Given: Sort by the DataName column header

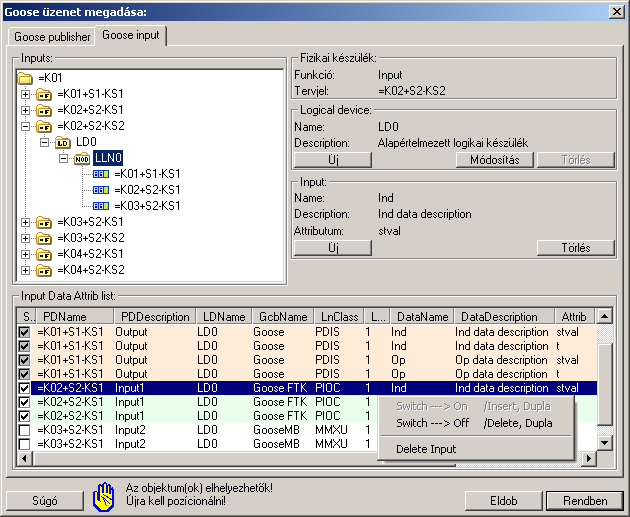Looking at the screenshot, I should click(422, 317).
